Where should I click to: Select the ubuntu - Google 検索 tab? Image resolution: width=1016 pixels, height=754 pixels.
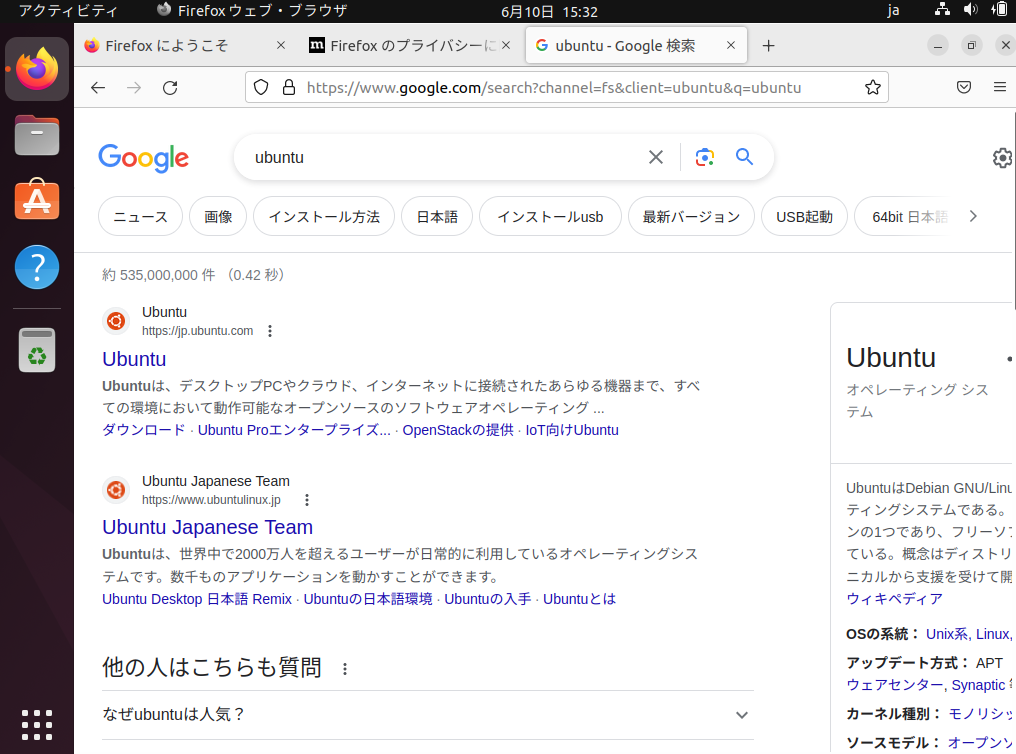[636, 45]
